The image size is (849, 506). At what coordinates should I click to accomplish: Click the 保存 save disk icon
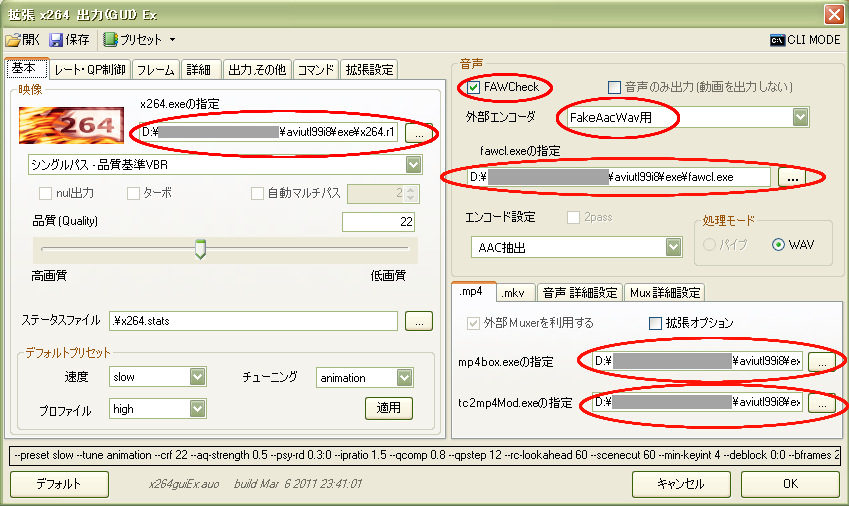[56, 40]
